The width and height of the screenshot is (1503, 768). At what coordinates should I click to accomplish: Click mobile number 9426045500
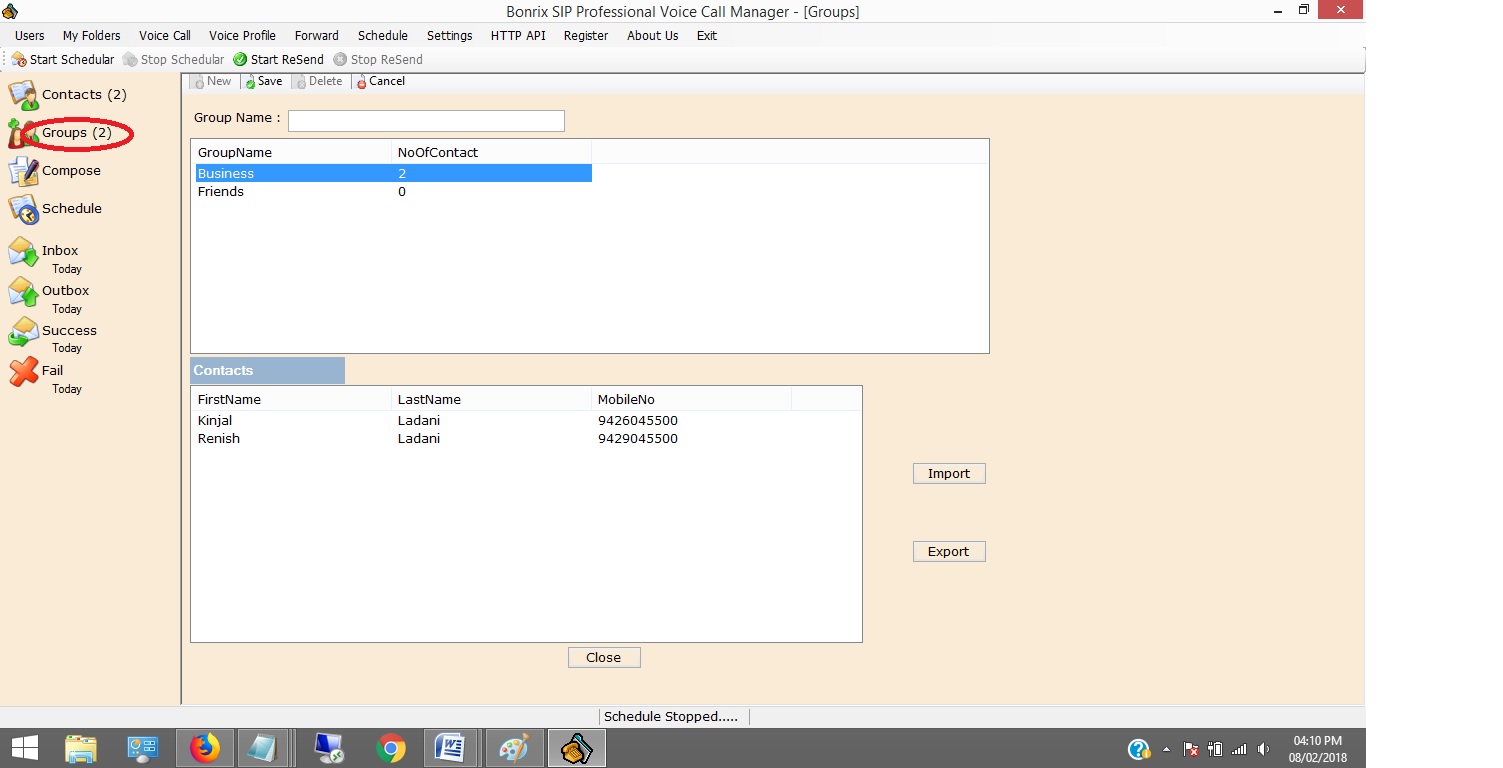pyautogui.click(x=638, y=421)
